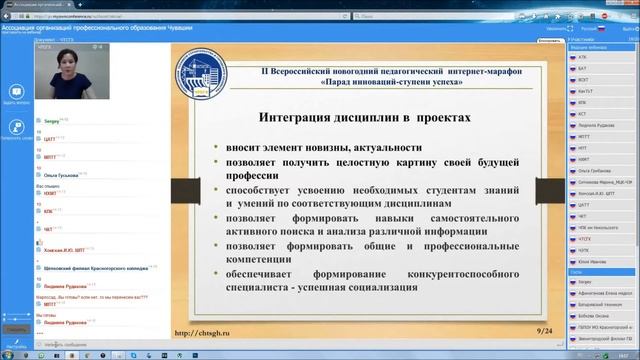Click the red adblock icon in browser toolbar
This screenshot has width=640, height=360.
click(604, 16)
